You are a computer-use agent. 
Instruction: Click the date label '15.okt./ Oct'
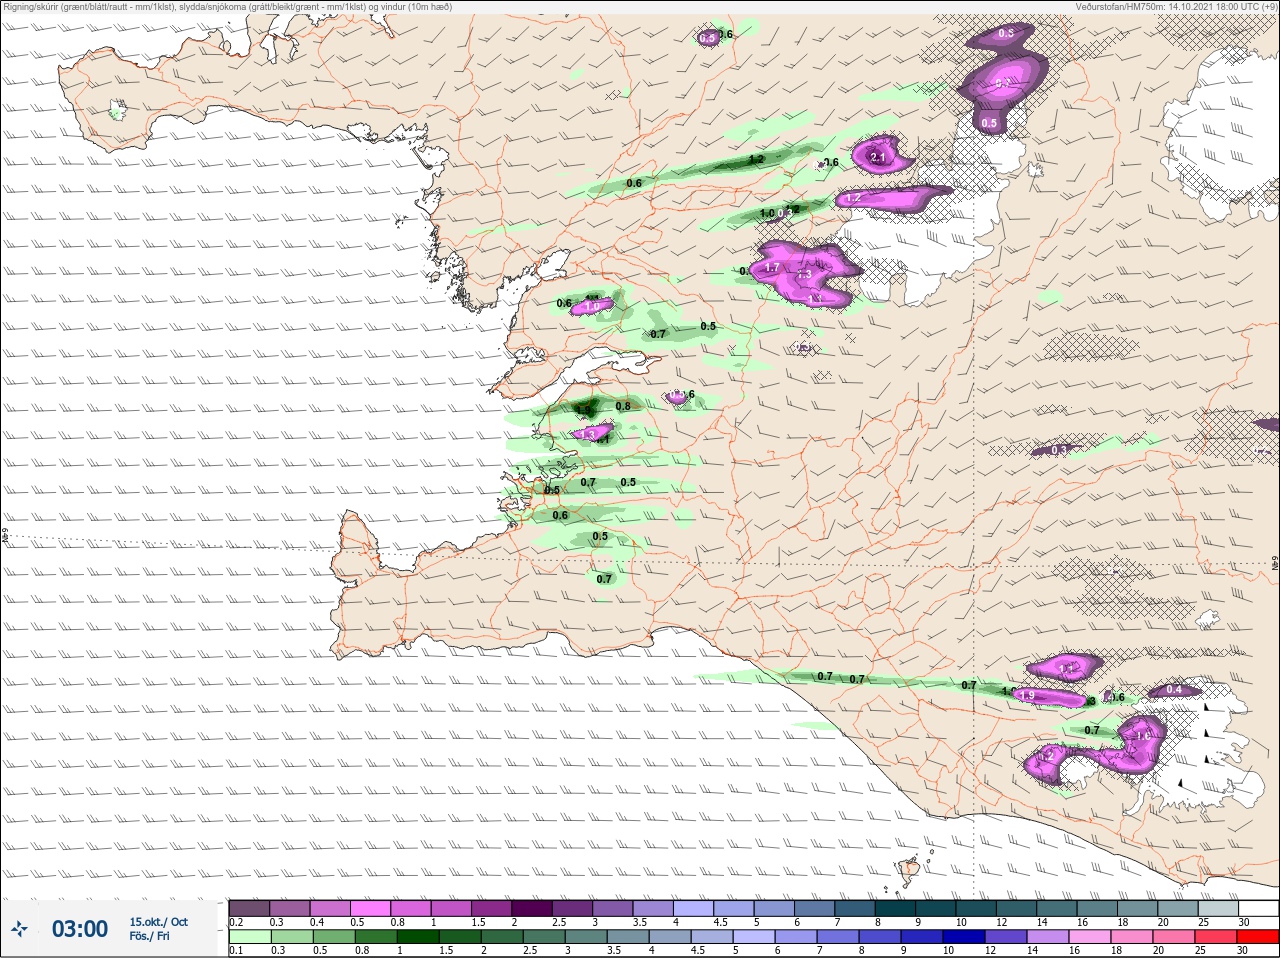(x=158, y=922)
